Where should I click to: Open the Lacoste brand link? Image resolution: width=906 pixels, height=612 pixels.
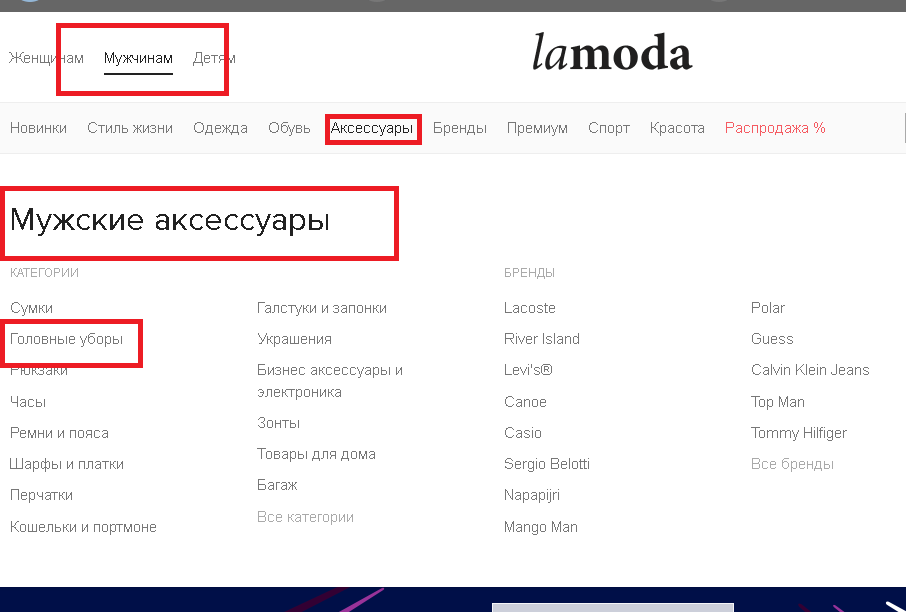tap(529, 308)
